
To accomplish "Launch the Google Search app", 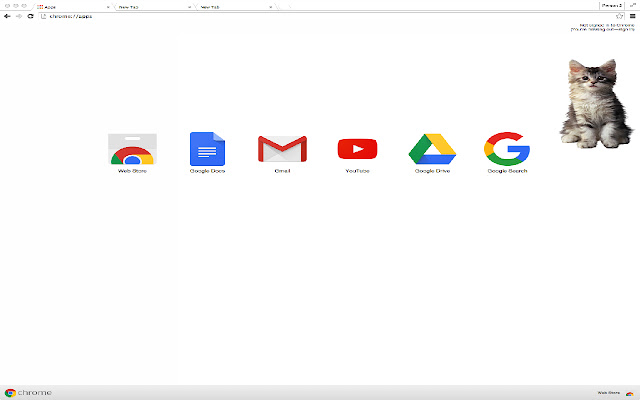I will (507, 149).
